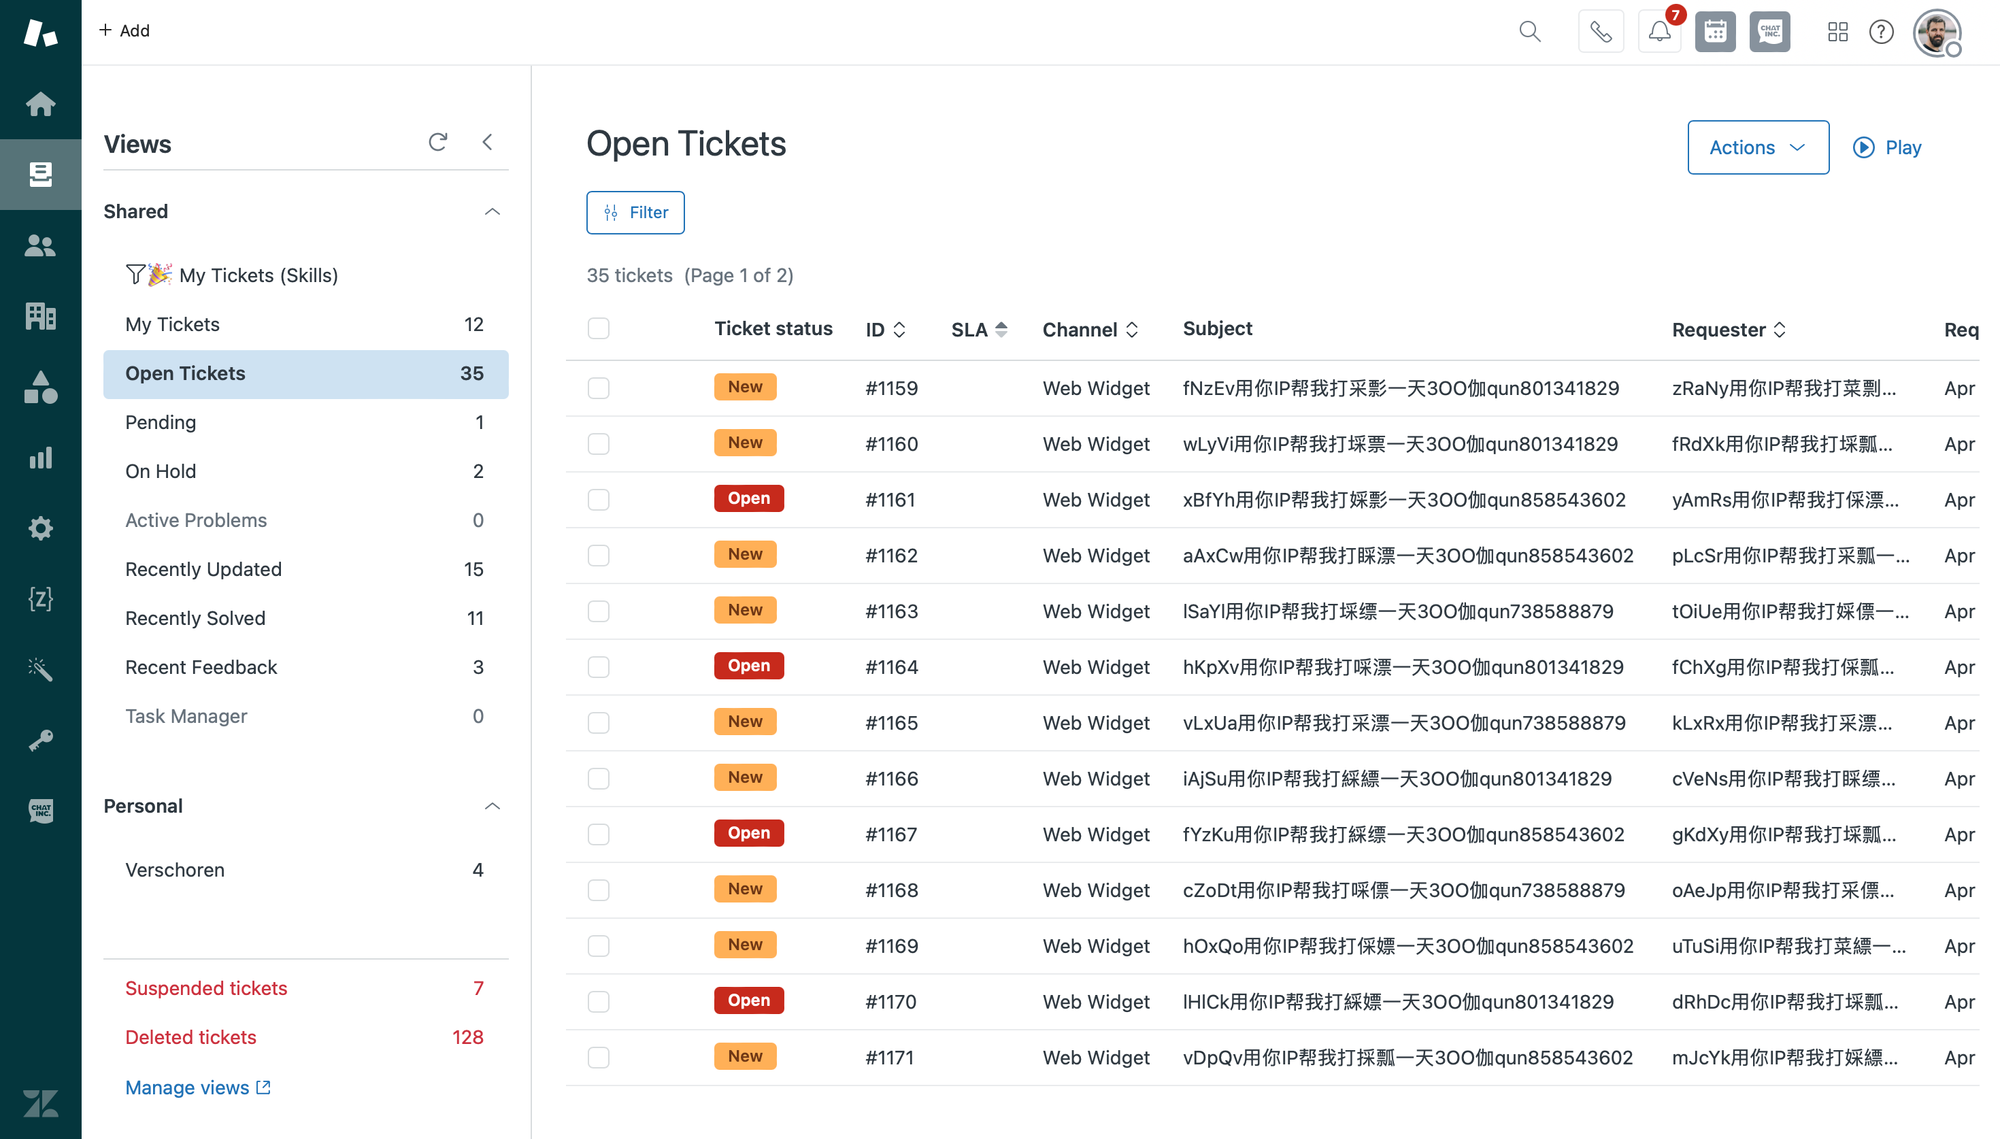This screenshot has width=2000, height=1139.
Task: Open the Actions dropdown
Action: [1758, 148]
